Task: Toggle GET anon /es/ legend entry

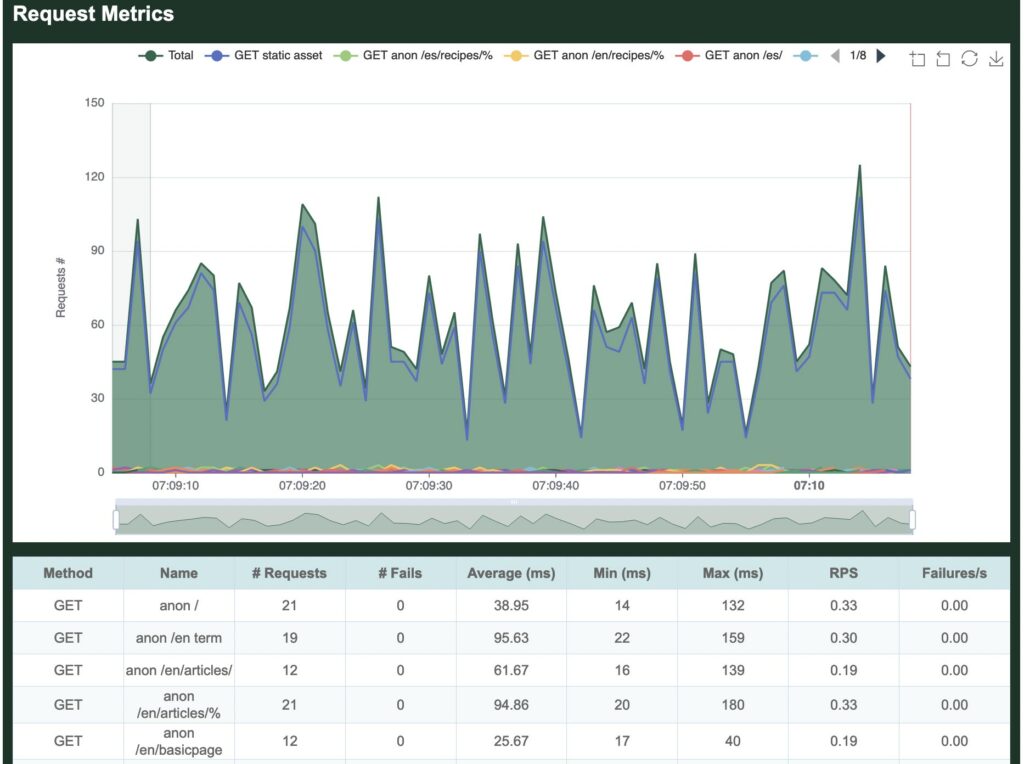Action: point(728,56)
